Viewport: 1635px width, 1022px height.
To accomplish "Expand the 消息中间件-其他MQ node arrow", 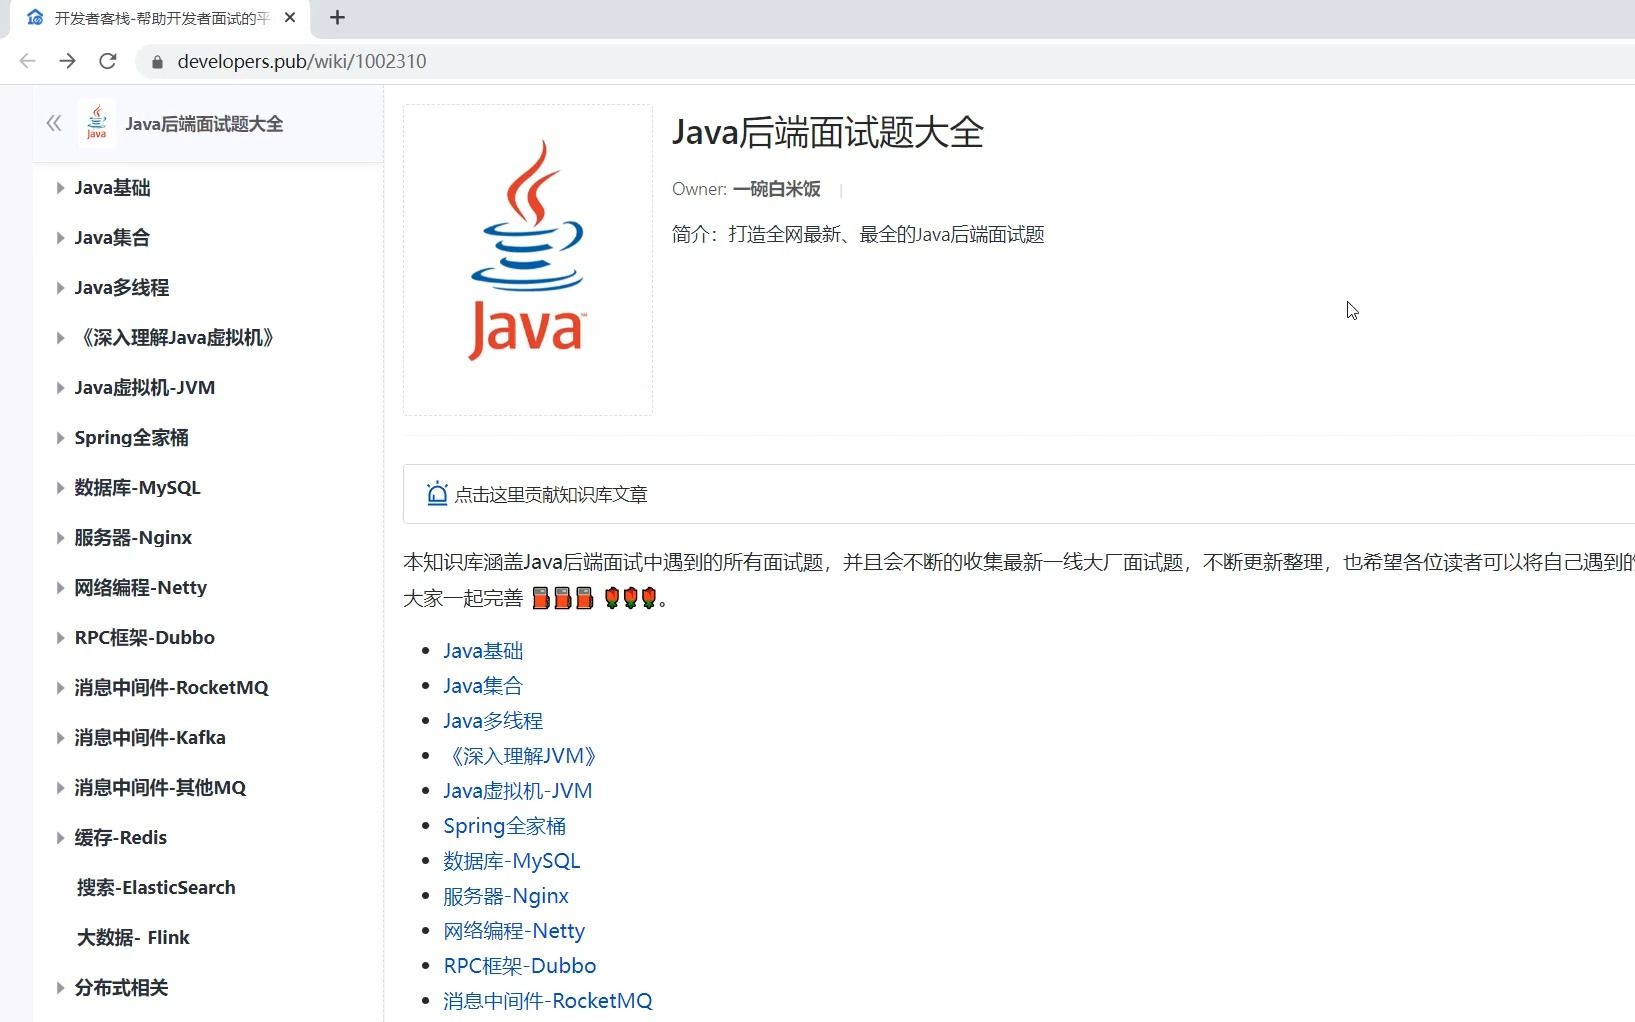I will (60, 788).
